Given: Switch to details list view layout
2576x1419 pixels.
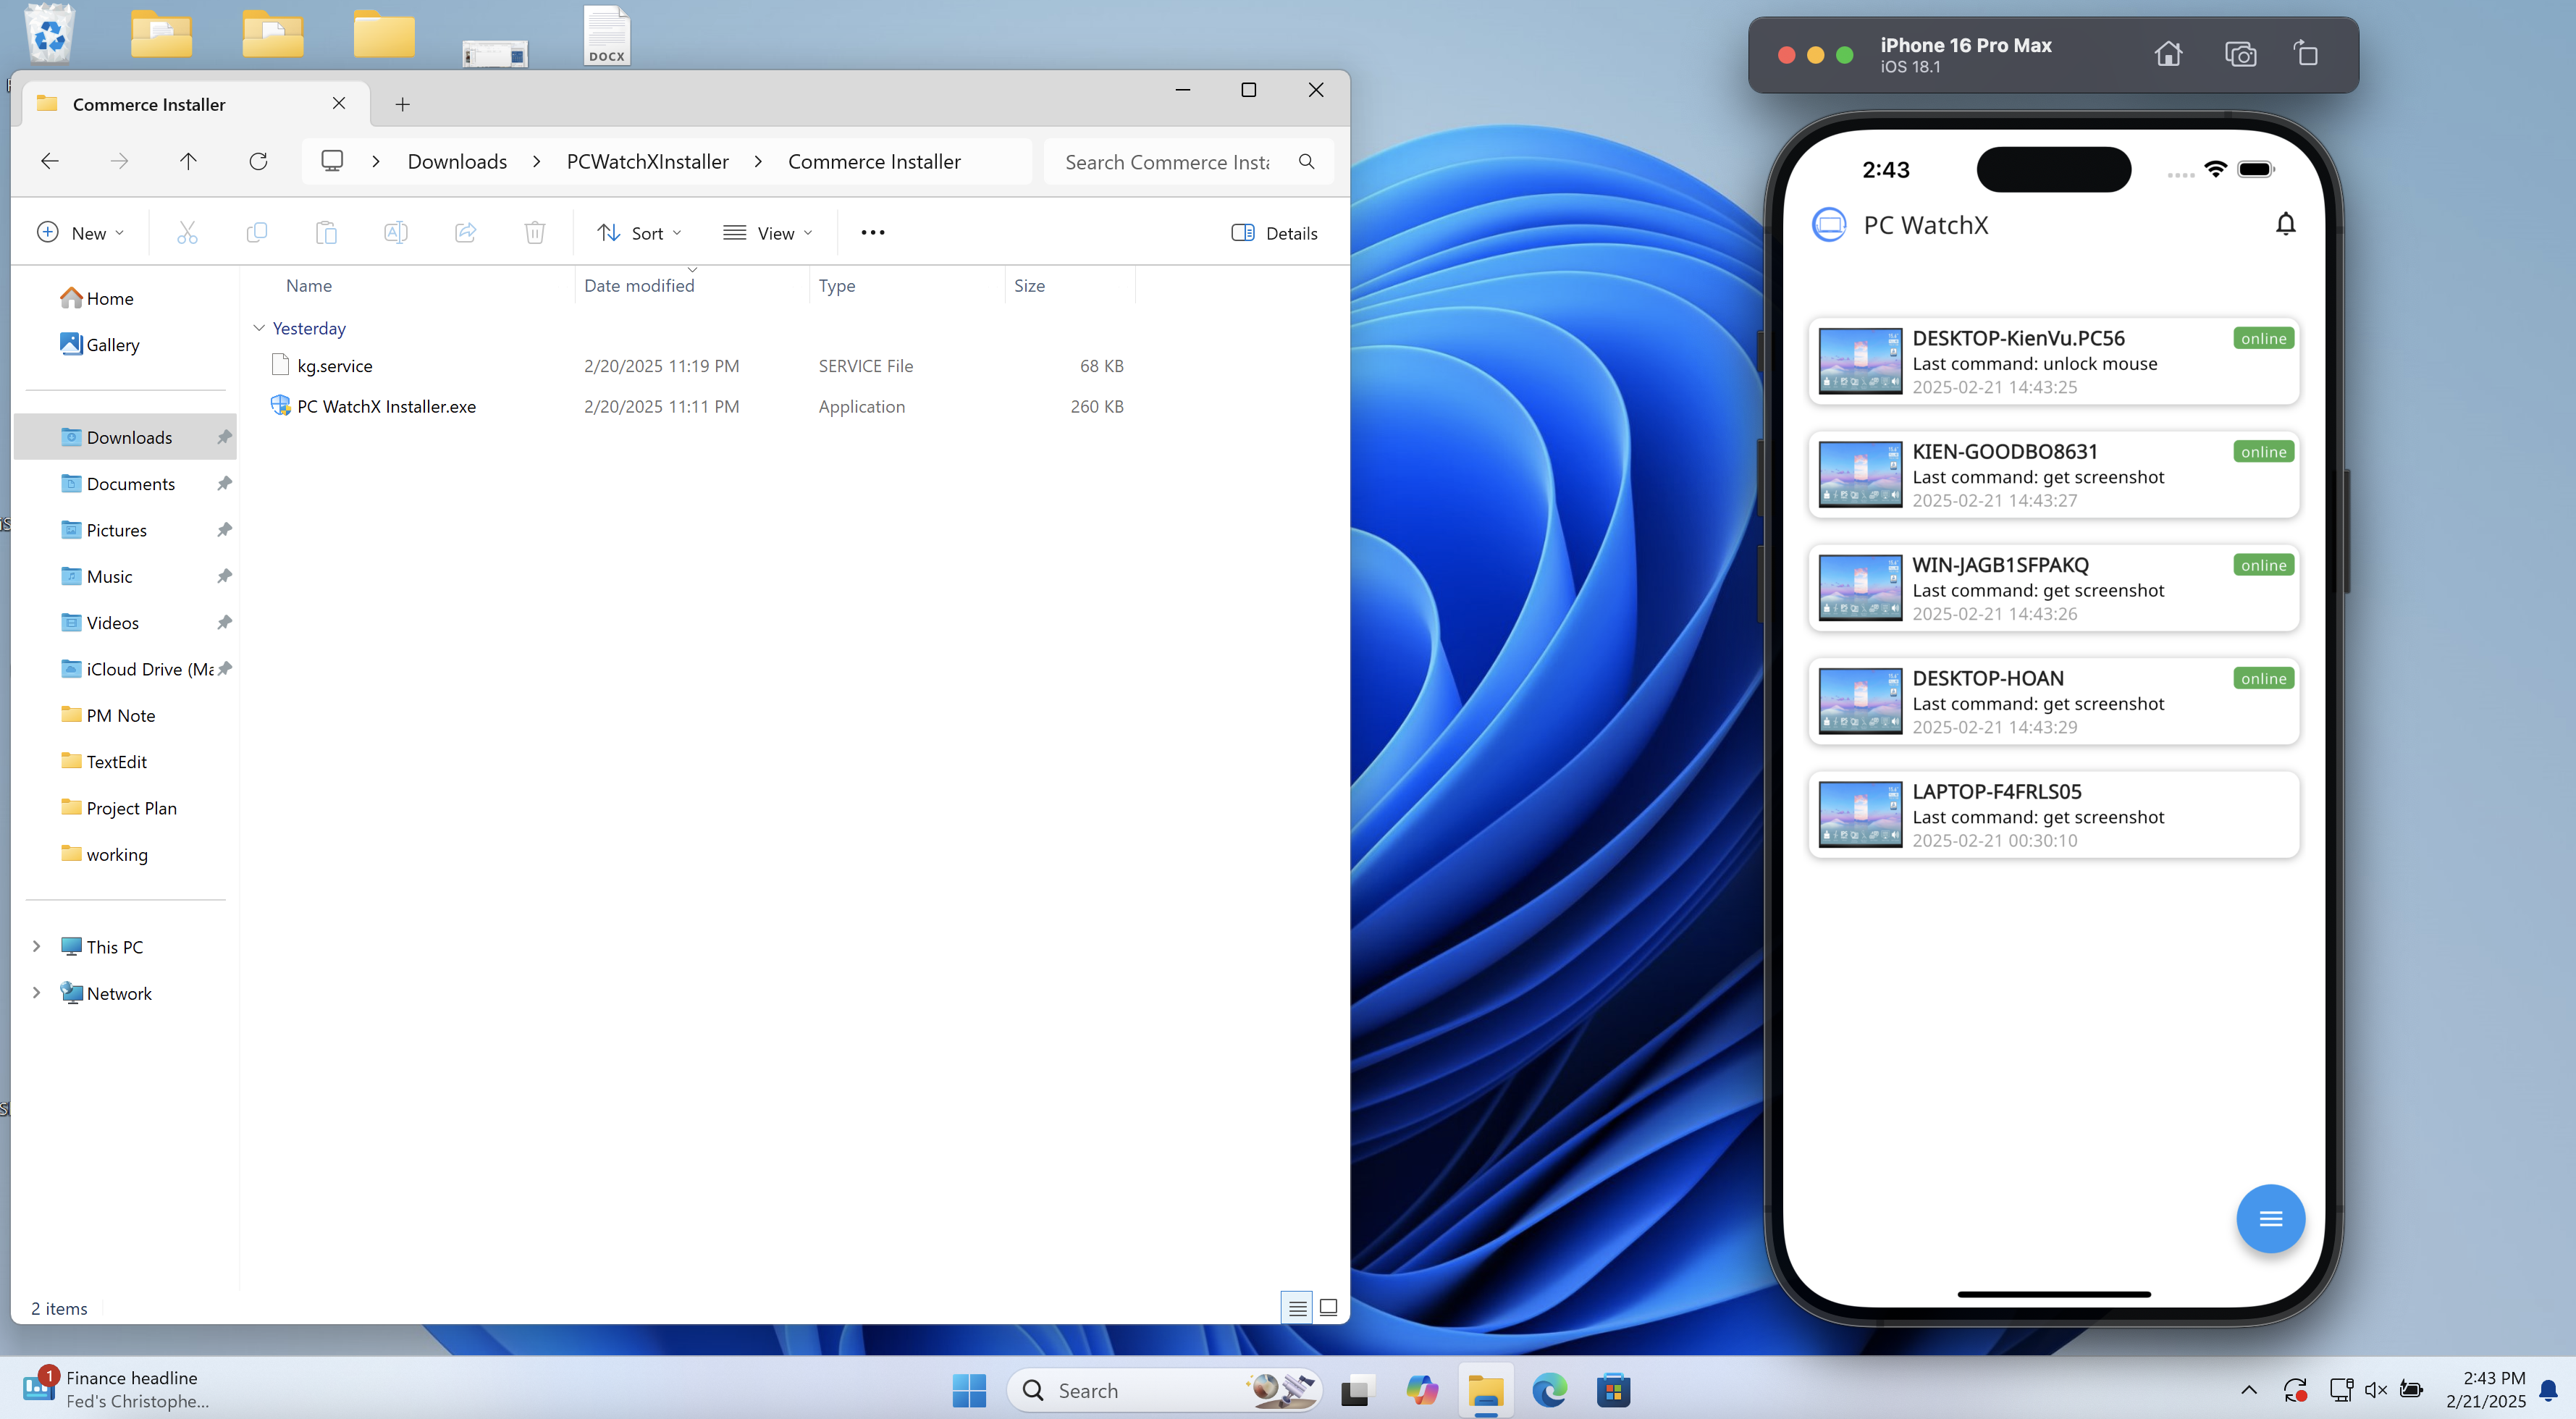Looking at the screenshot, I should pyautogui.click(x=1297, y=1307).
